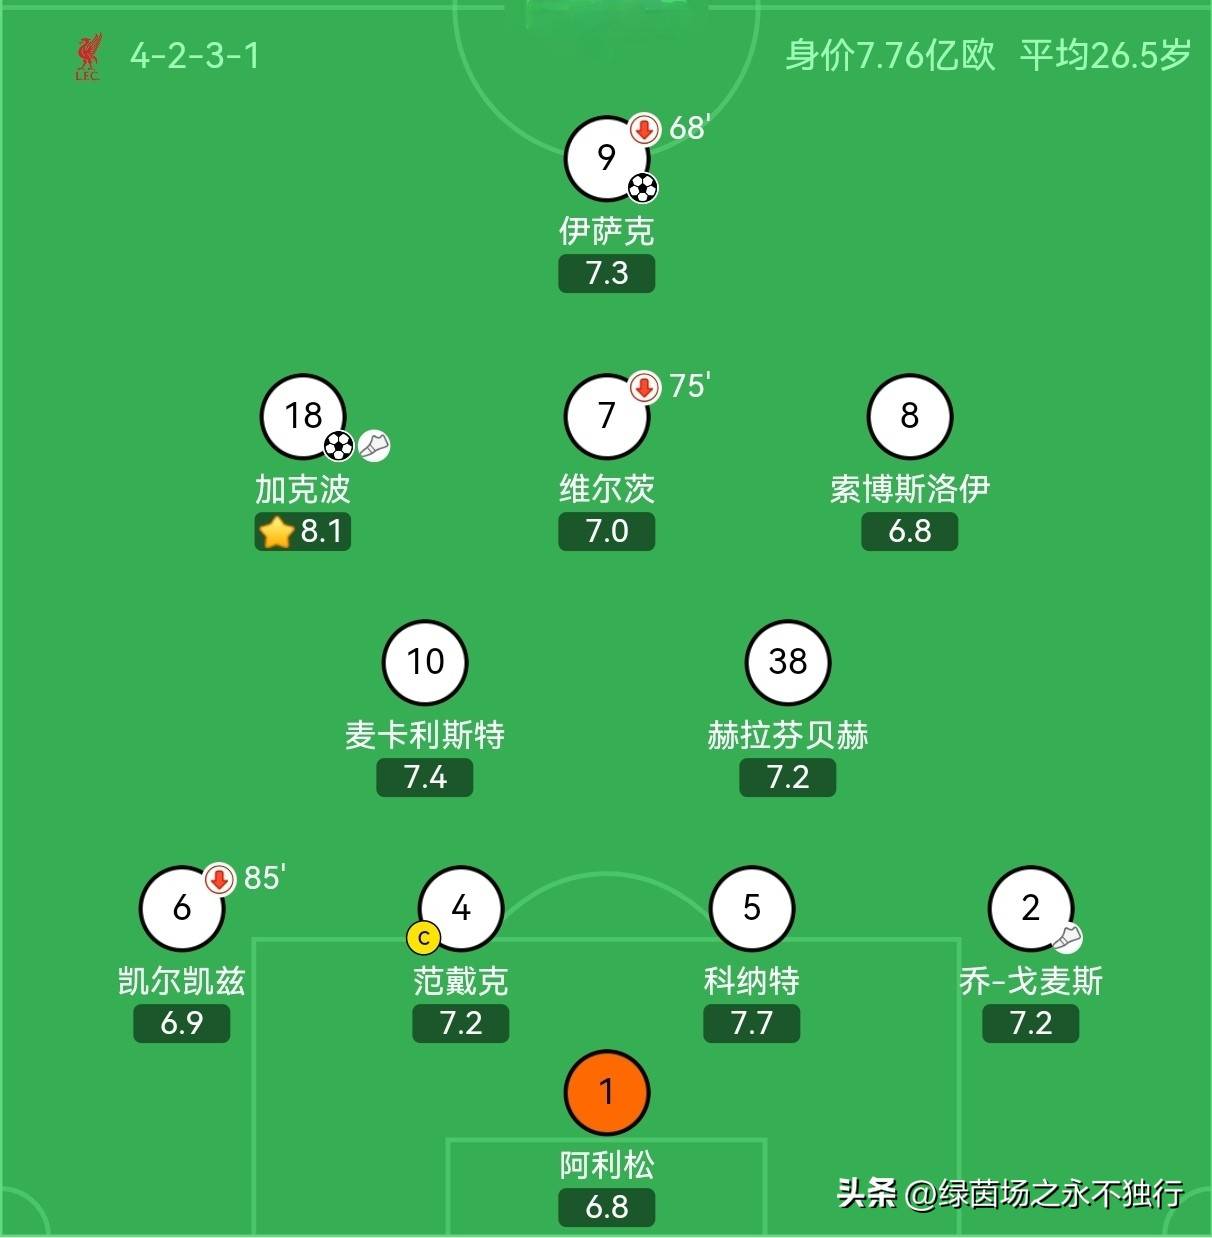
Task: Click player name 凯尔凯兹
Action: (182, 981)
